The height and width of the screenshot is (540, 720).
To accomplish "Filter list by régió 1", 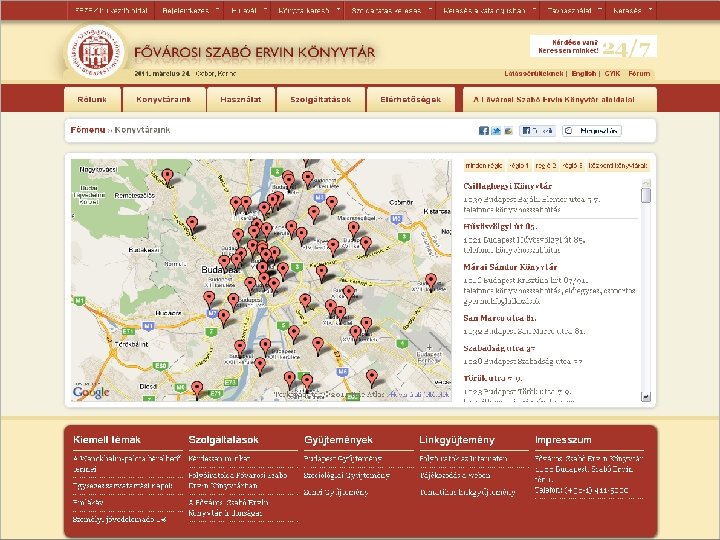I will click(519, 165).
